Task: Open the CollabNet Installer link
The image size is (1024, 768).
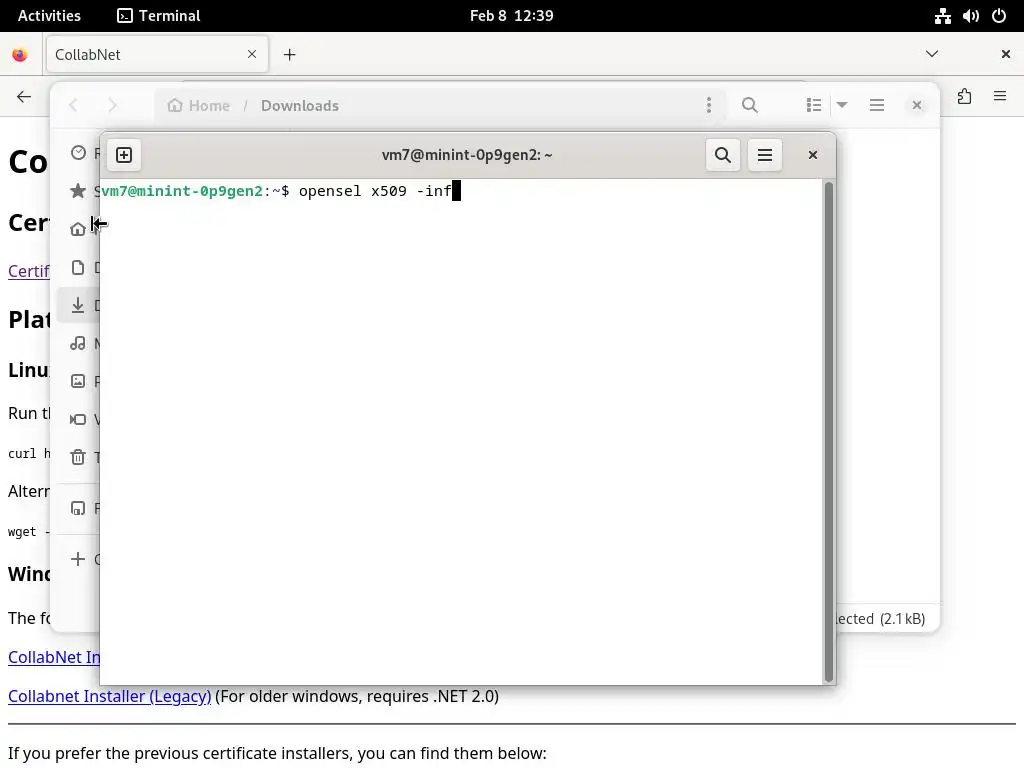Action: (x=54, y=657)
